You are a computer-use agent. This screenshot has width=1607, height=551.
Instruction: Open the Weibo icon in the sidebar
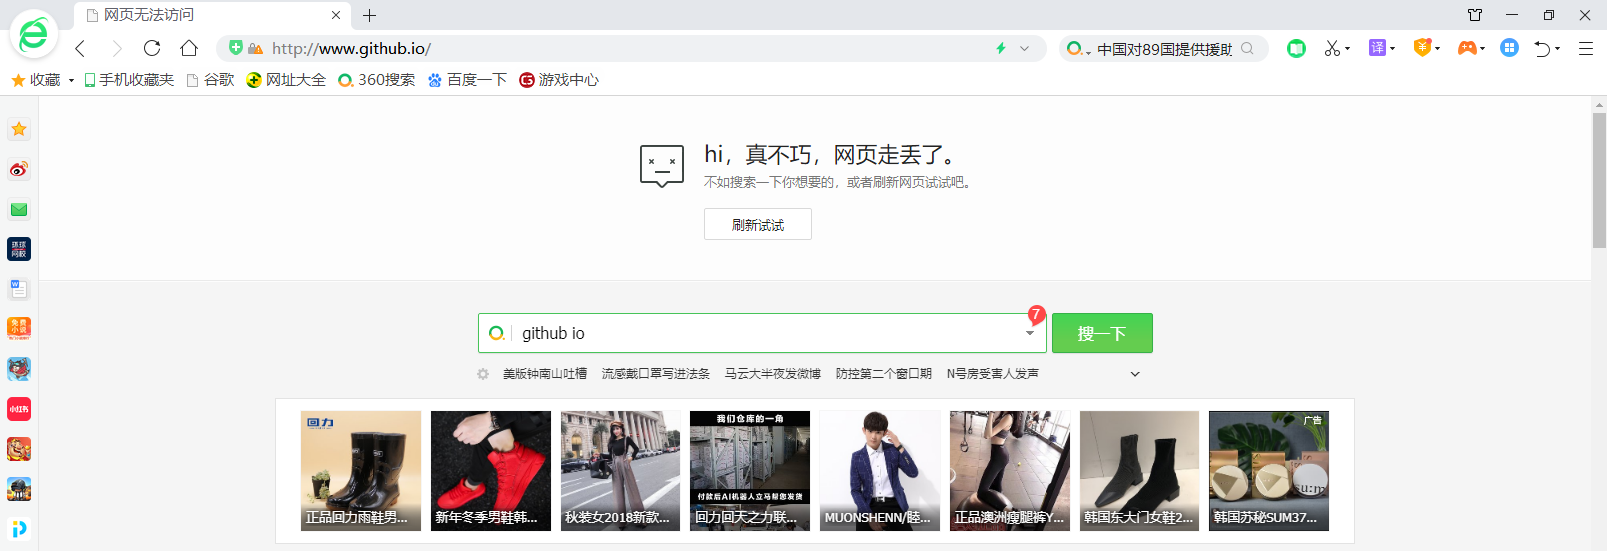click(19, 169)
